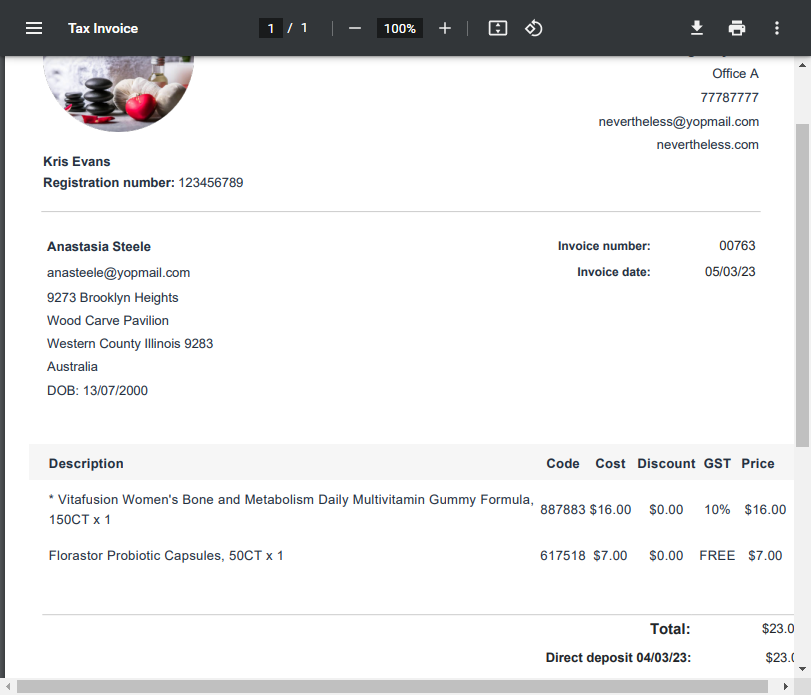The height and width of the screenshot is (695, 811).
Task: Click the scroll down arrow
Action: 802,668
